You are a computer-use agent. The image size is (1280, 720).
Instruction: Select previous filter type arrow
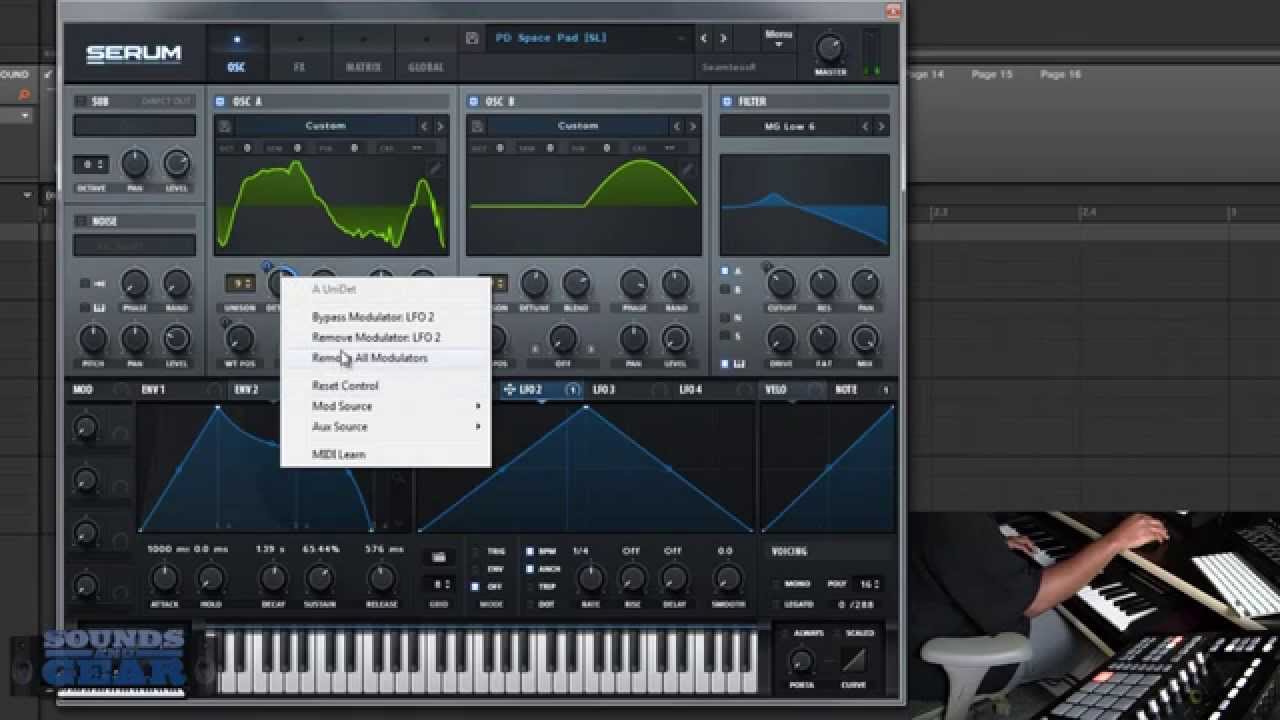coord(866,126)
